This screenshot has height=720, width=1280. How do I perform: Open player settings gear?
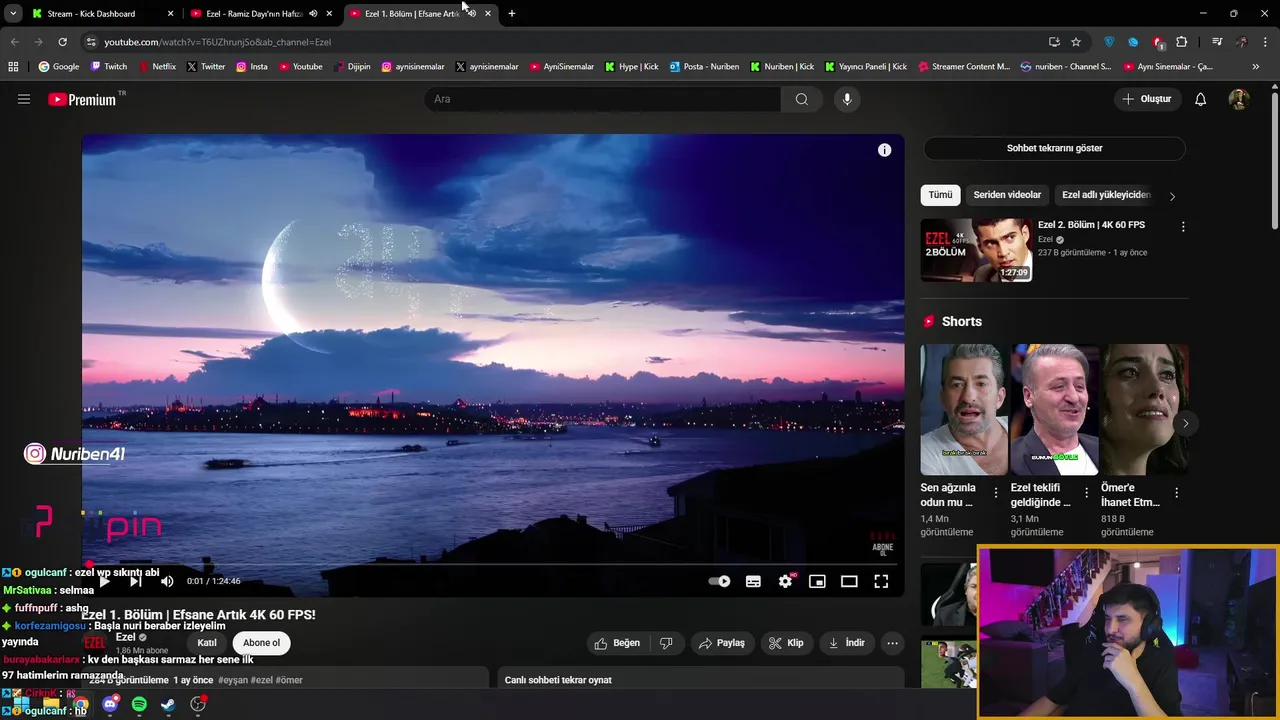coord(785,581)
